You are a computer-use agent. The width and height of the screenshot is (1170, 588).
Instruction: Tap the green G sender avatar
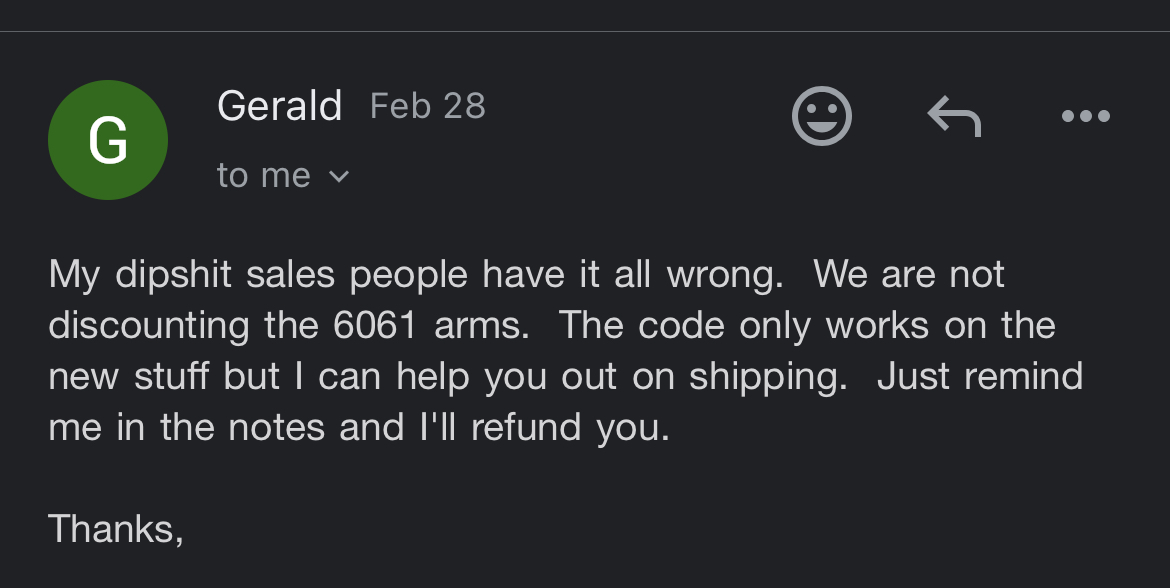[108, 140]
